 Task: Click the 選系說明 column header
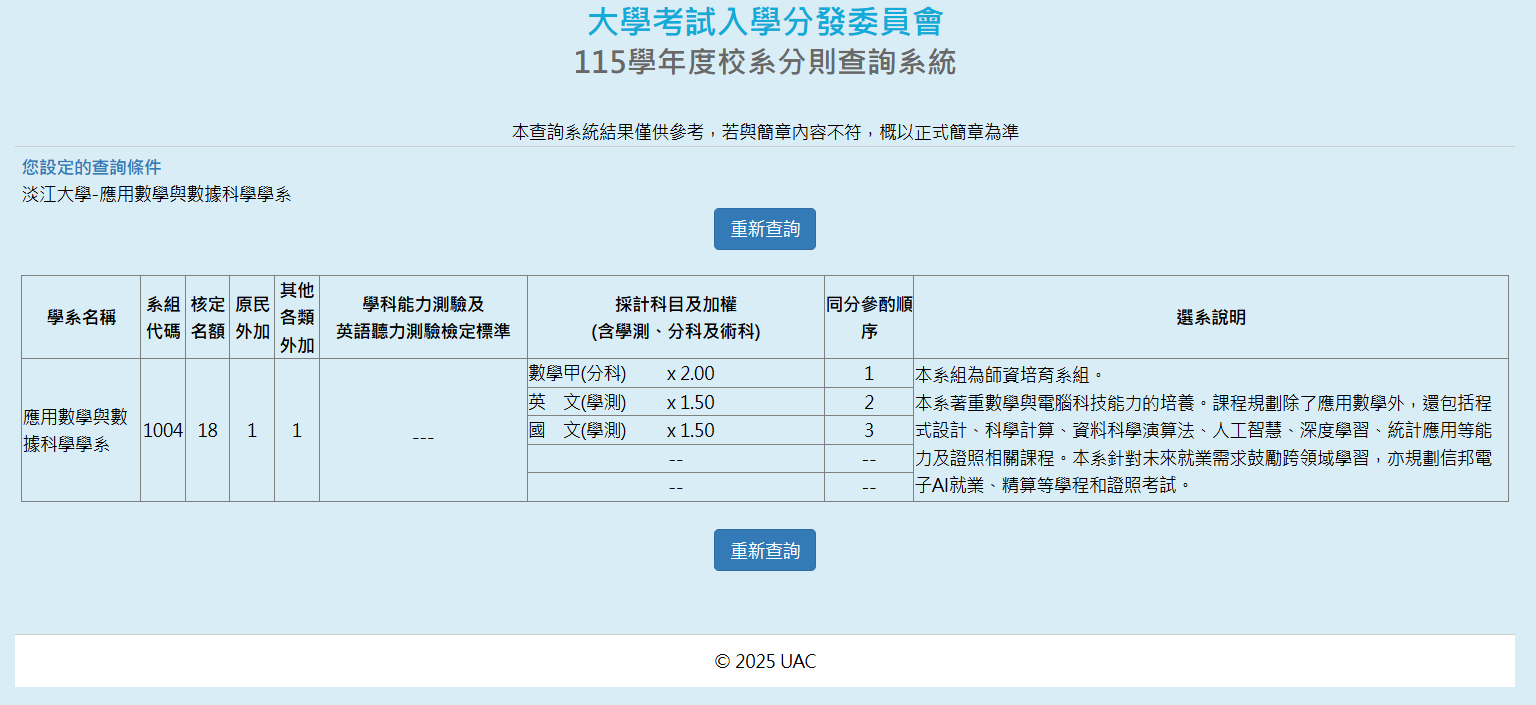coord(1210,318)
